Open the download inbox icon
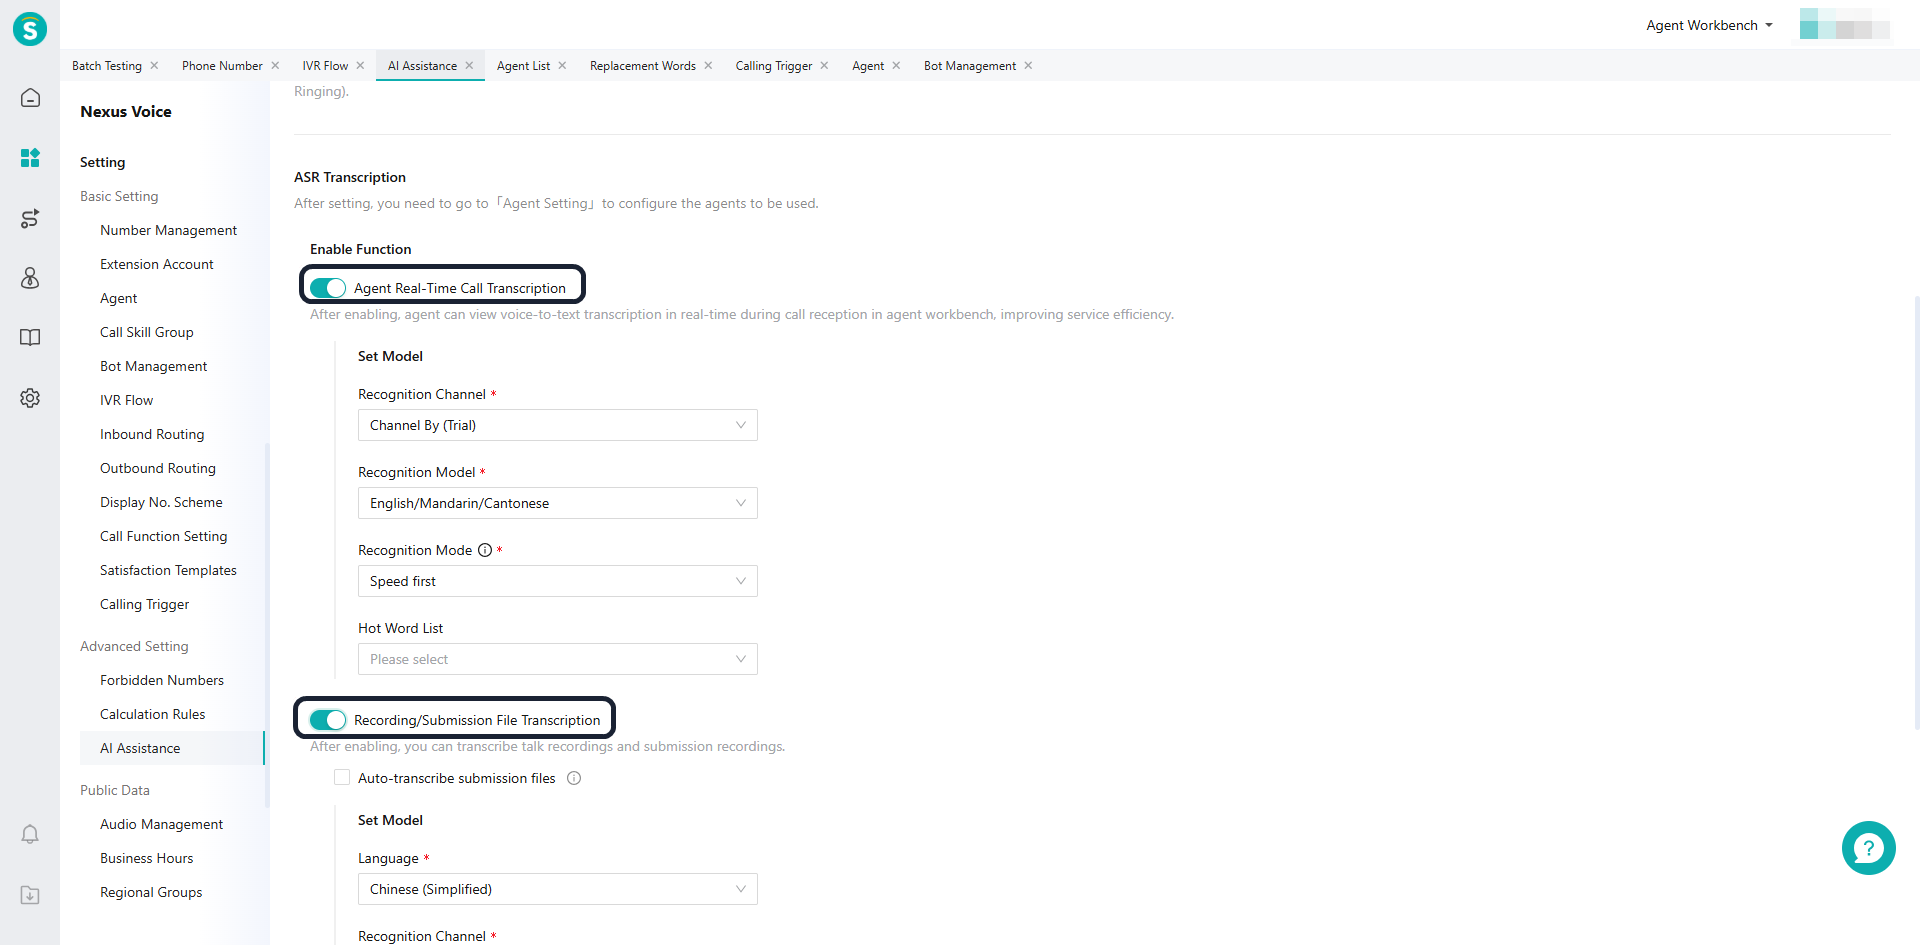The height and width of the screenshot is (945, 1920). tap(30, 895)
